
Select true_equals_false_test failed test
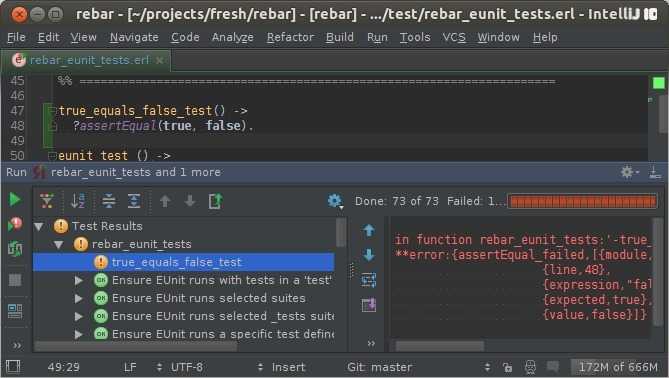pyautogui.click(x=184, y=262)
